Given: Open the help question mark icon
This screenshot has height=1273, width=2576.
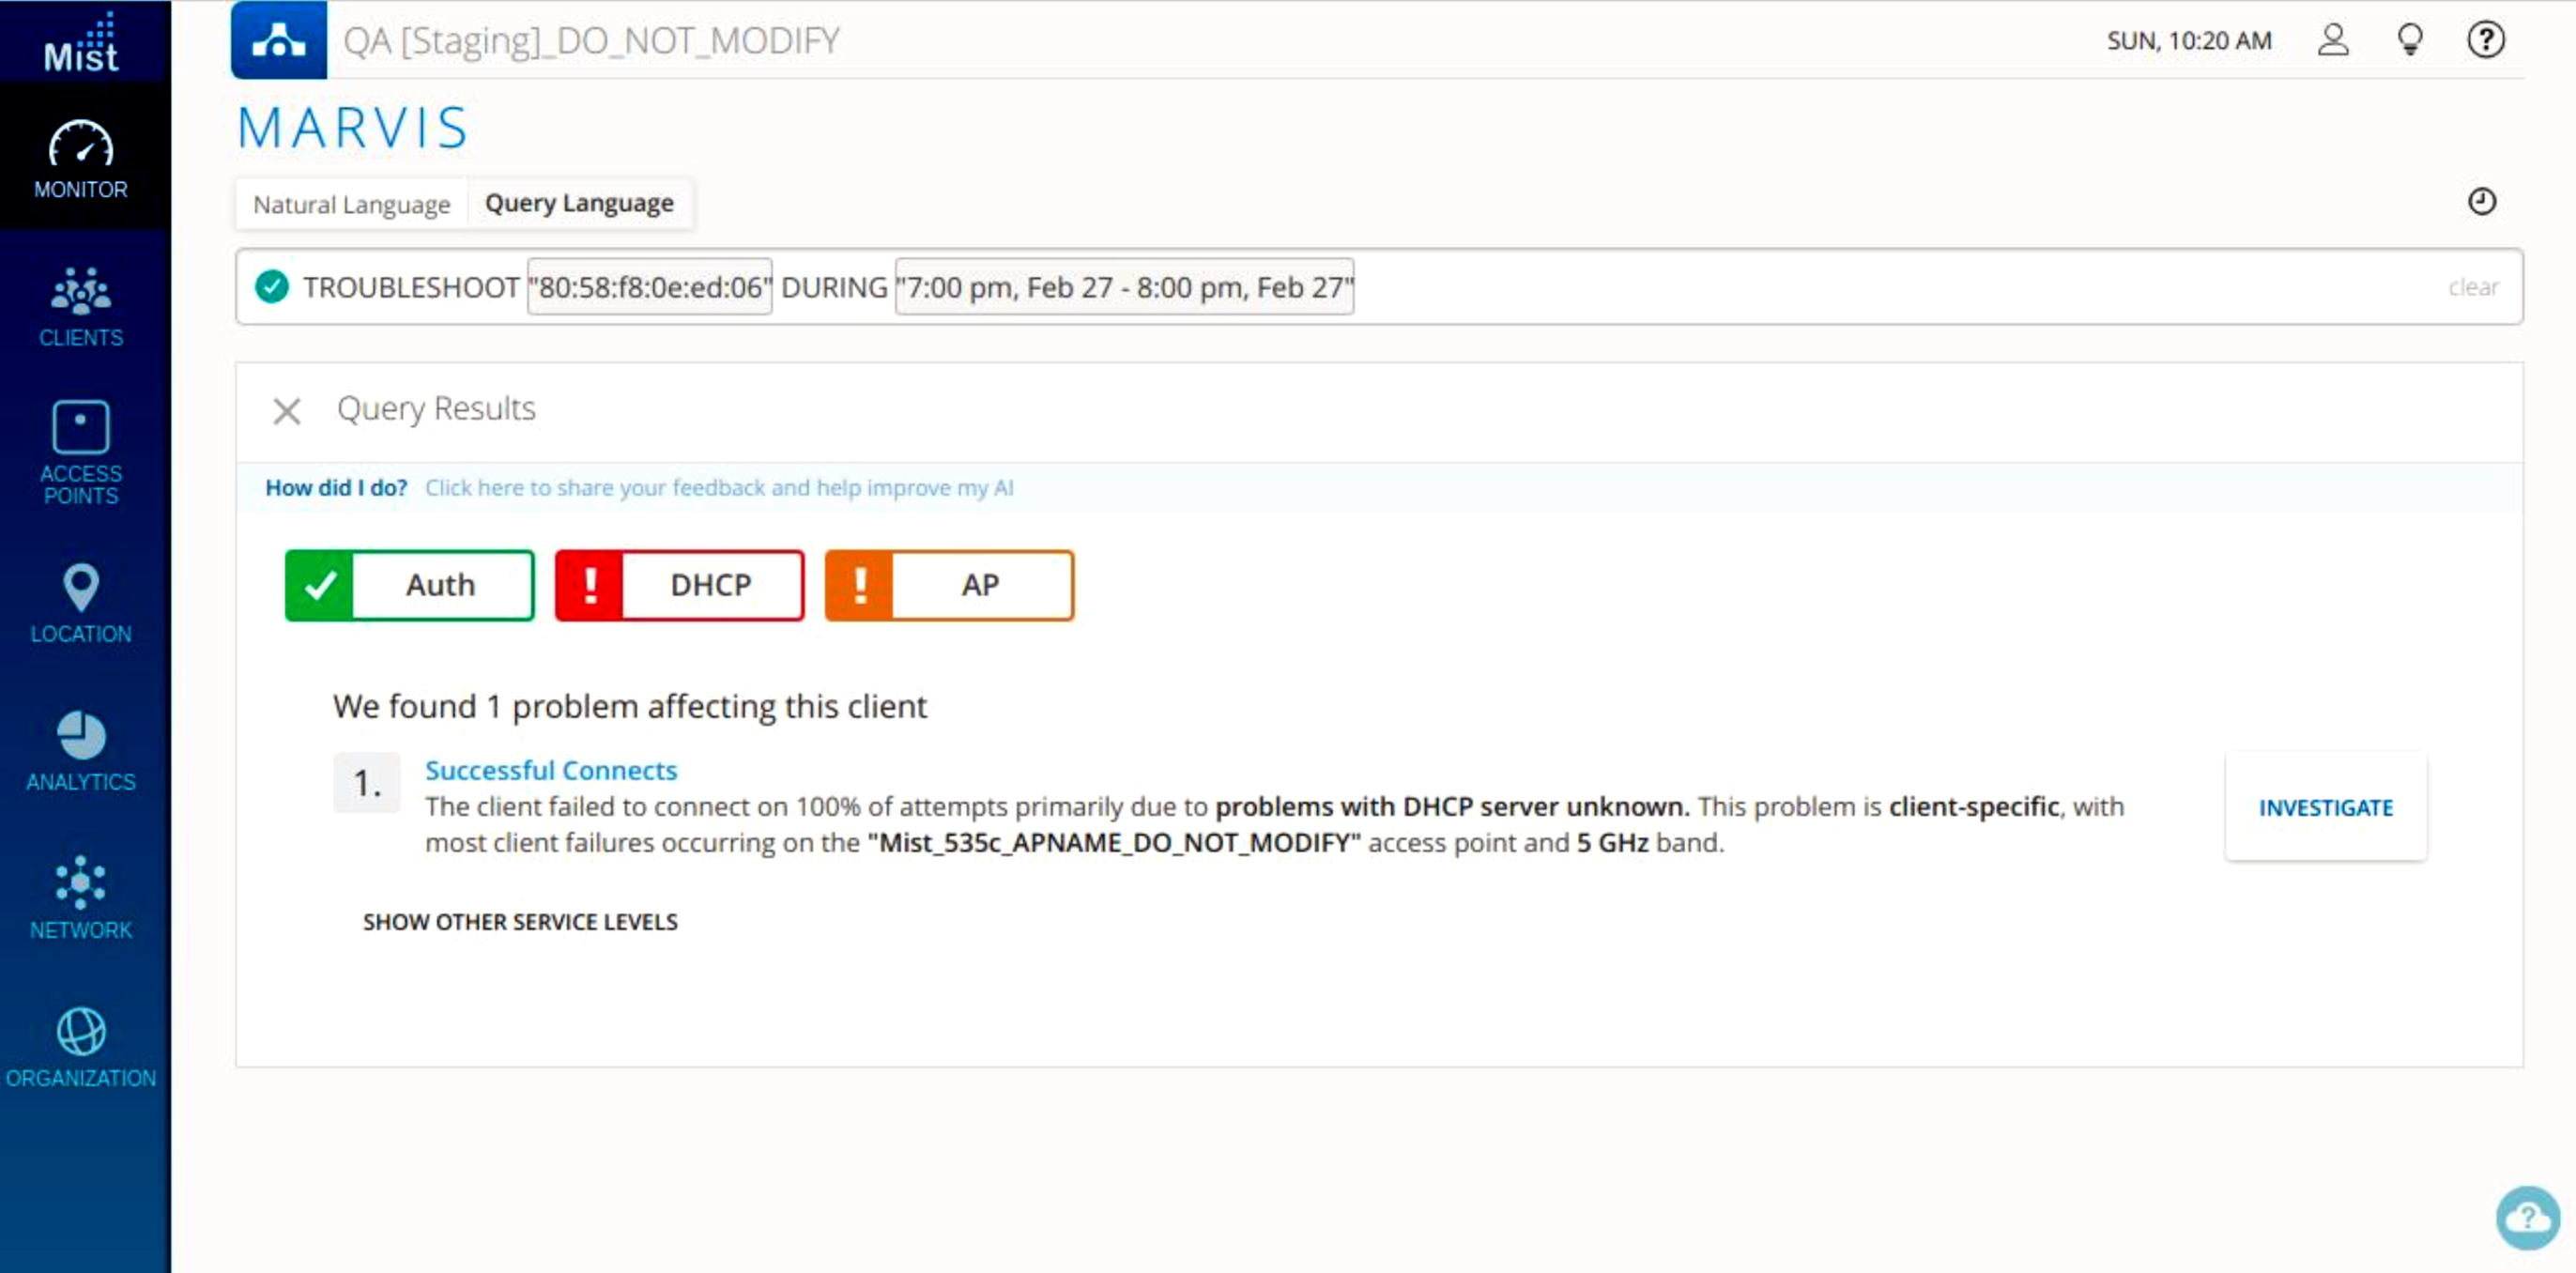Looking at the screenshot, I should tap(2486, 40).
